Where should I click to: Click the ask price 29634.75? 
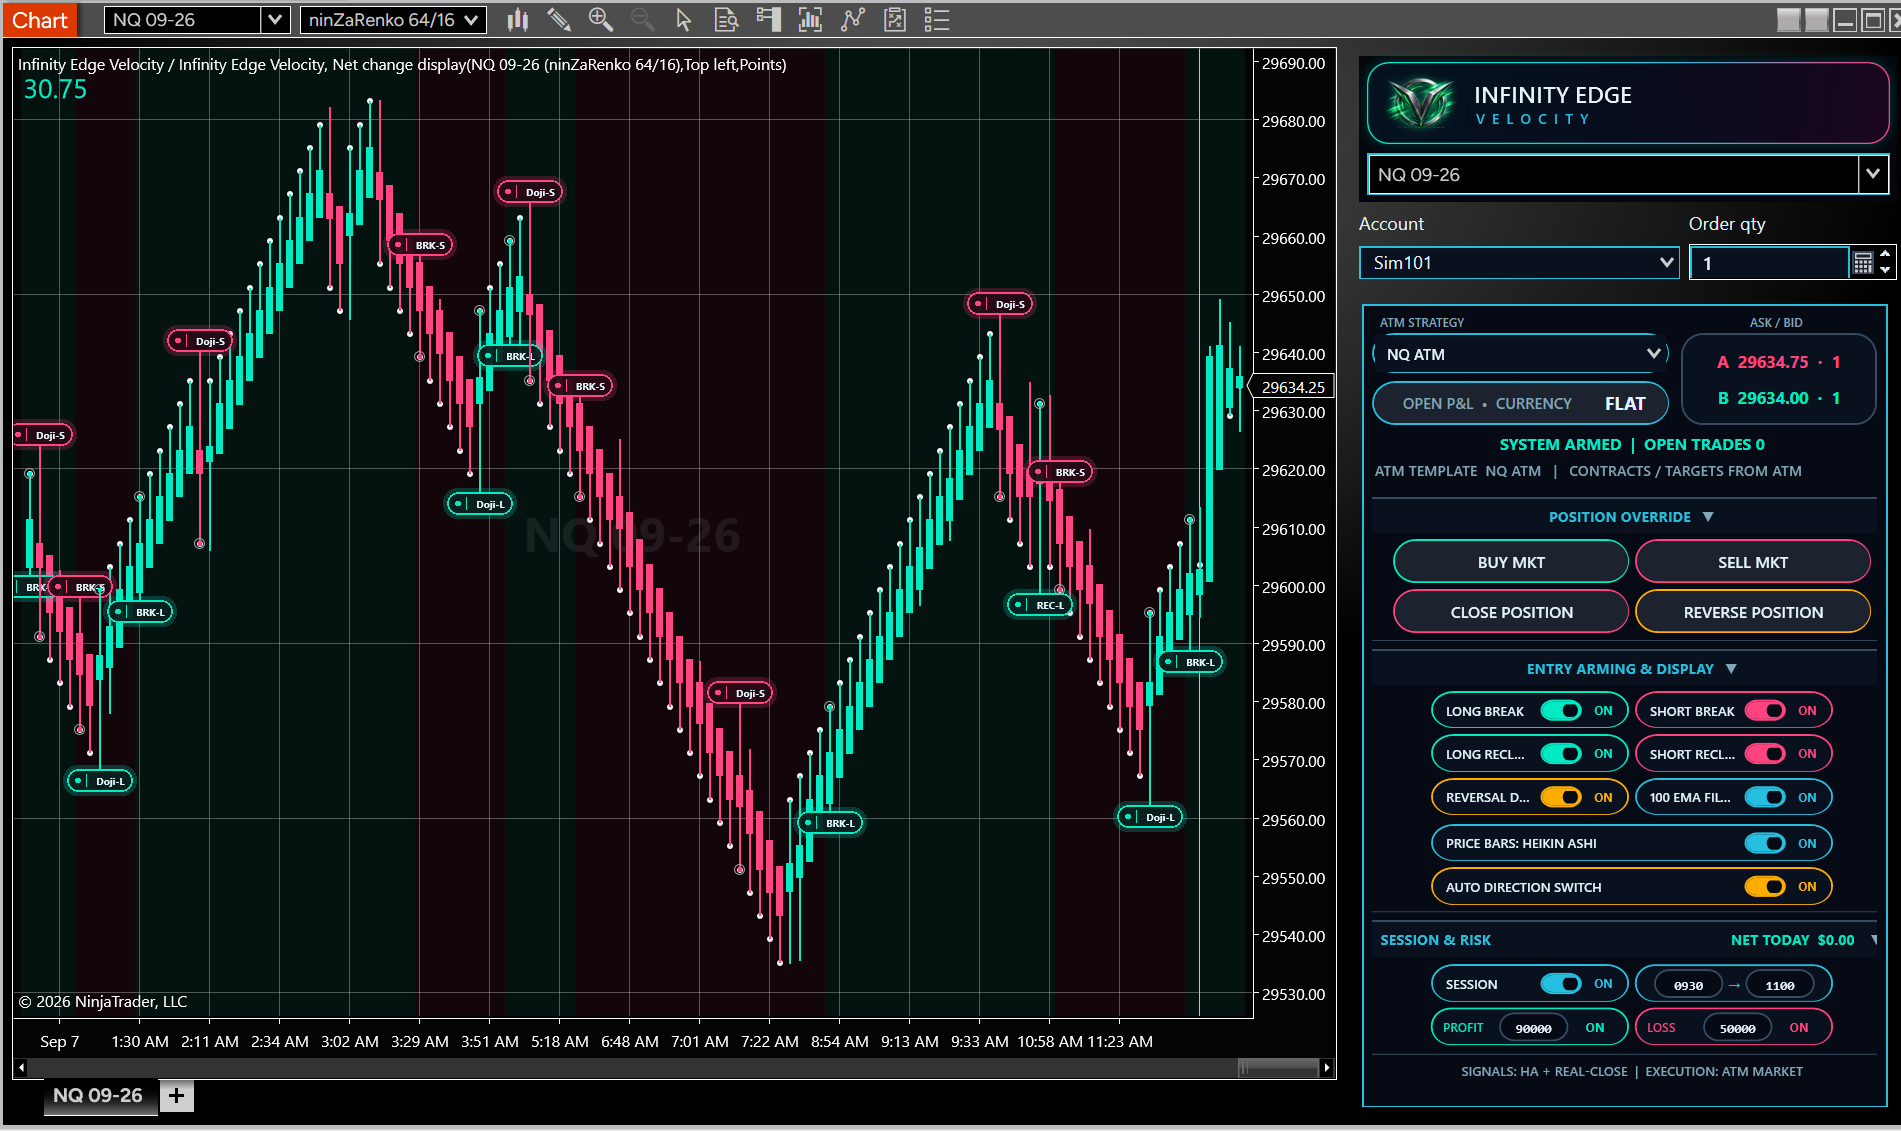tap(1772, 362)
